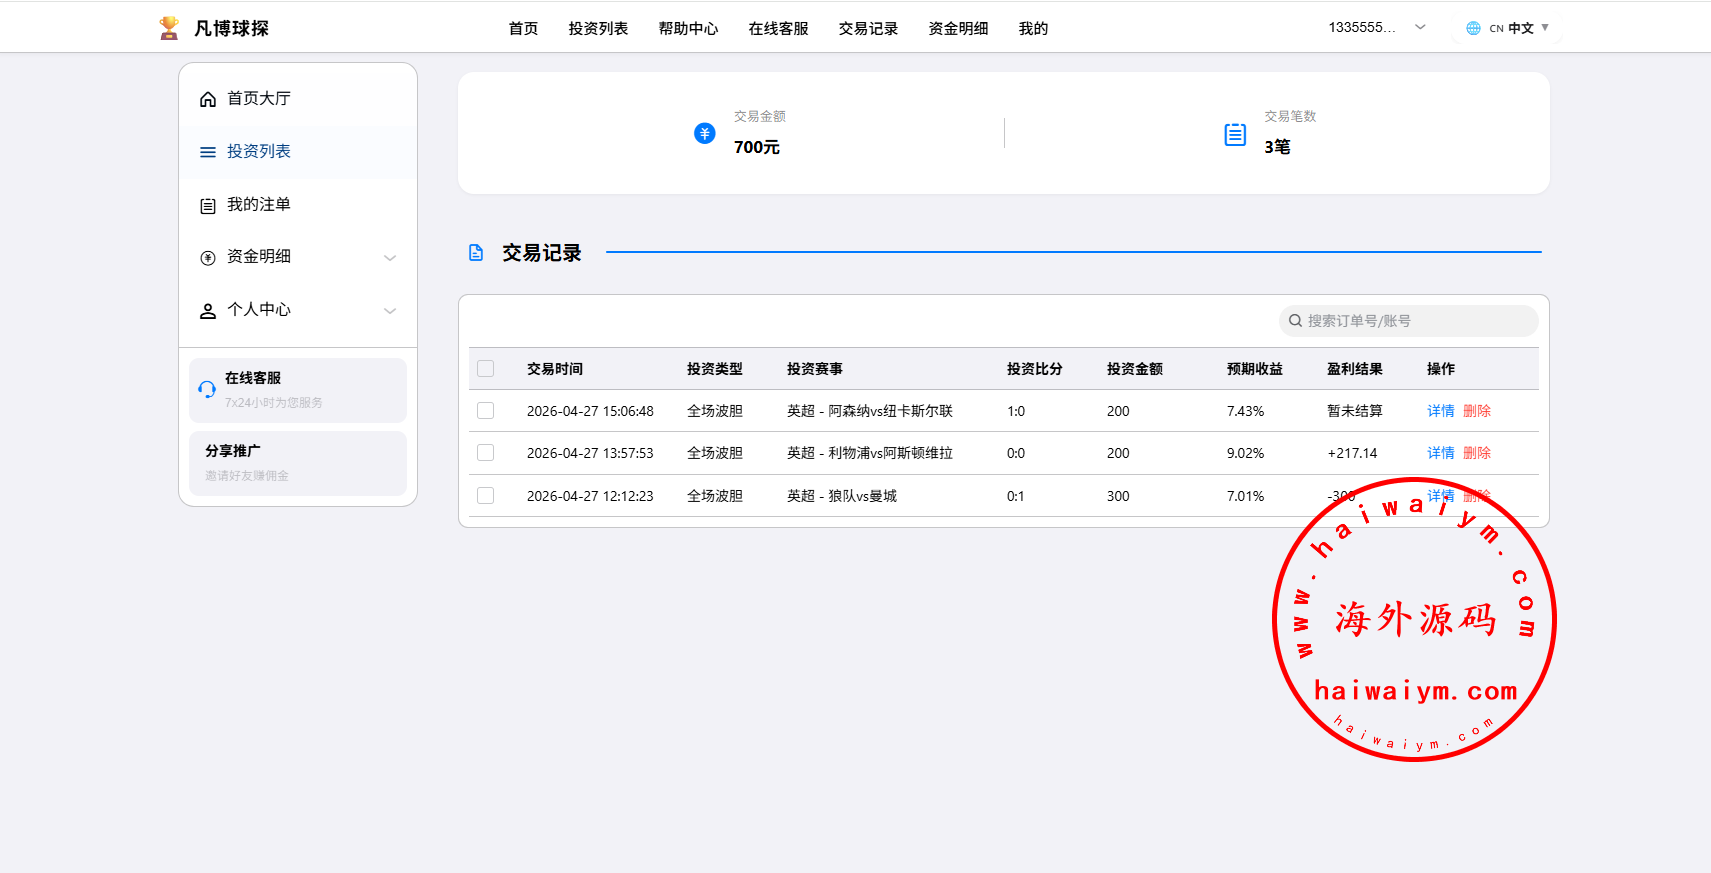Image resolution: width=1711 pixels, height=873 pixels.
Task: Expand the 资金明细 sidebar chevron
Action: point(390,258)
